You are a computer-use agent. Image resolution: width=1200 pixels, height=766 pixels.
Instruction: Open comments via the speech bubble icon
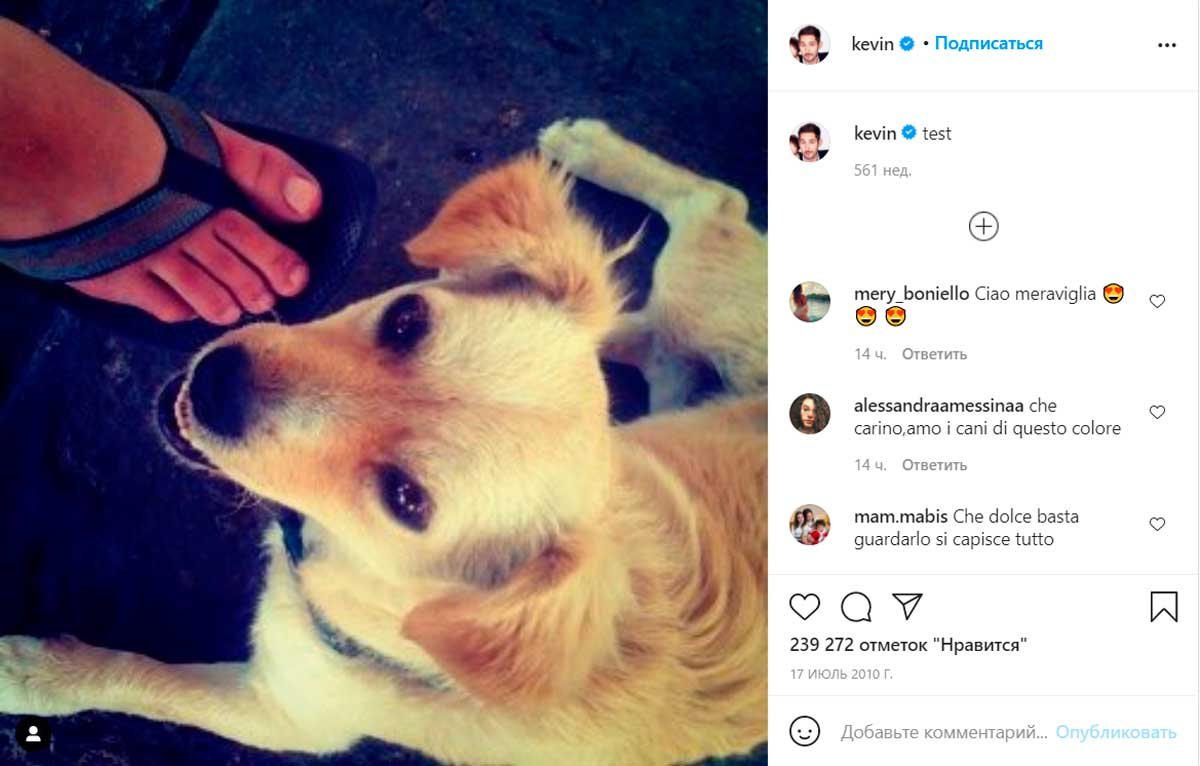[856, 607]
